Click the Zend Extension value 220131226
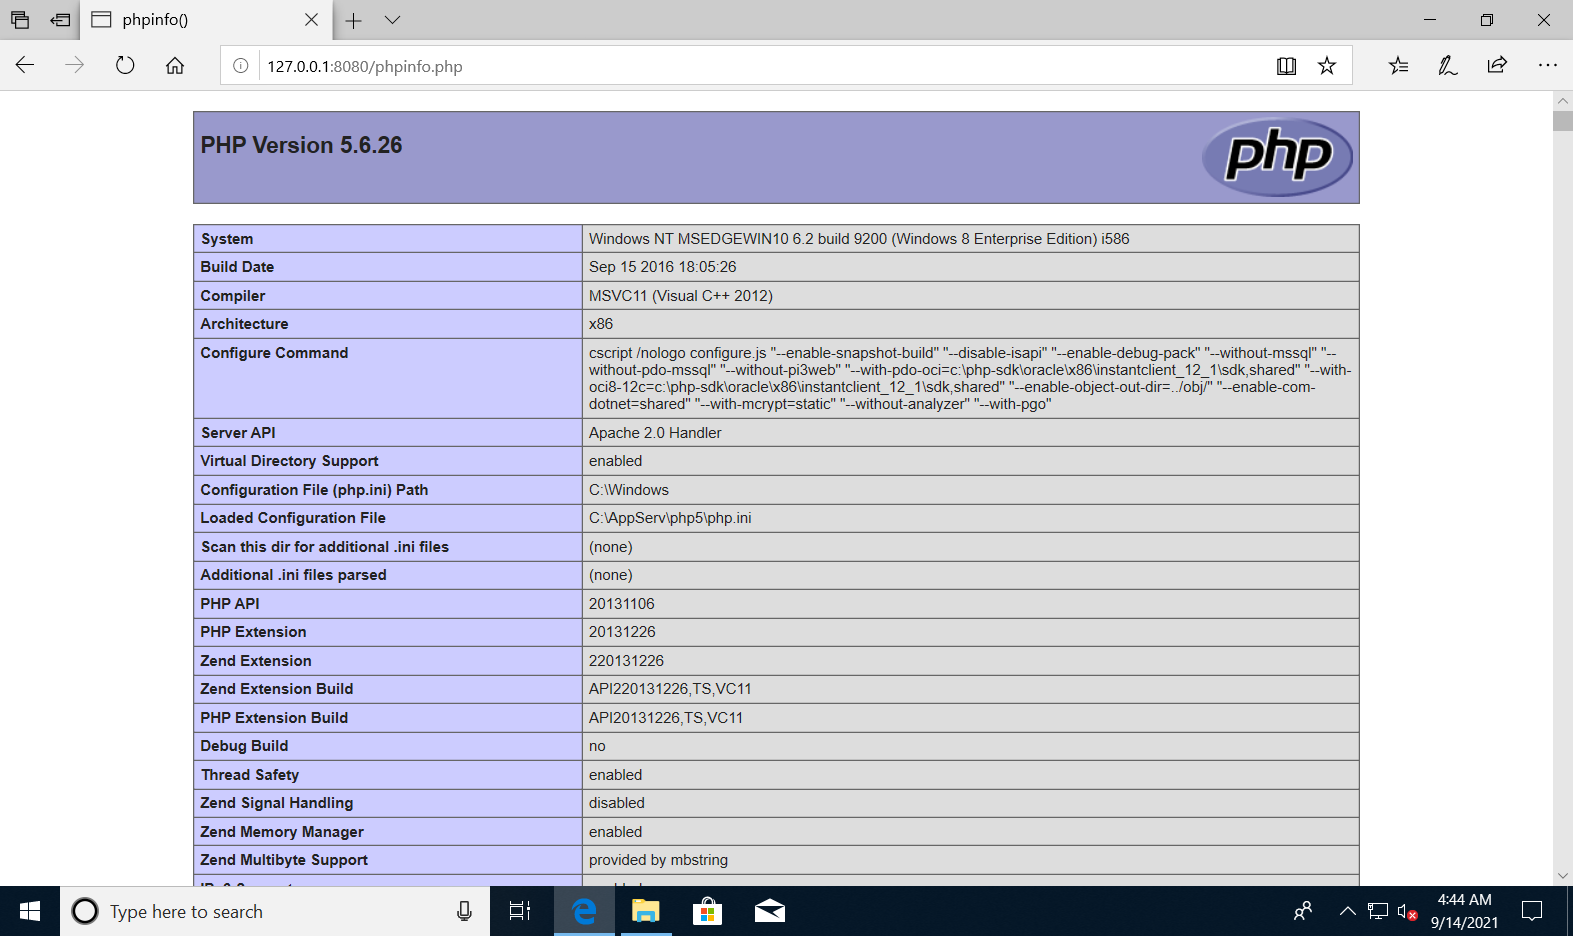This screenshot has height=936, width=1573. pyautogui.click(x=626, y=661)
